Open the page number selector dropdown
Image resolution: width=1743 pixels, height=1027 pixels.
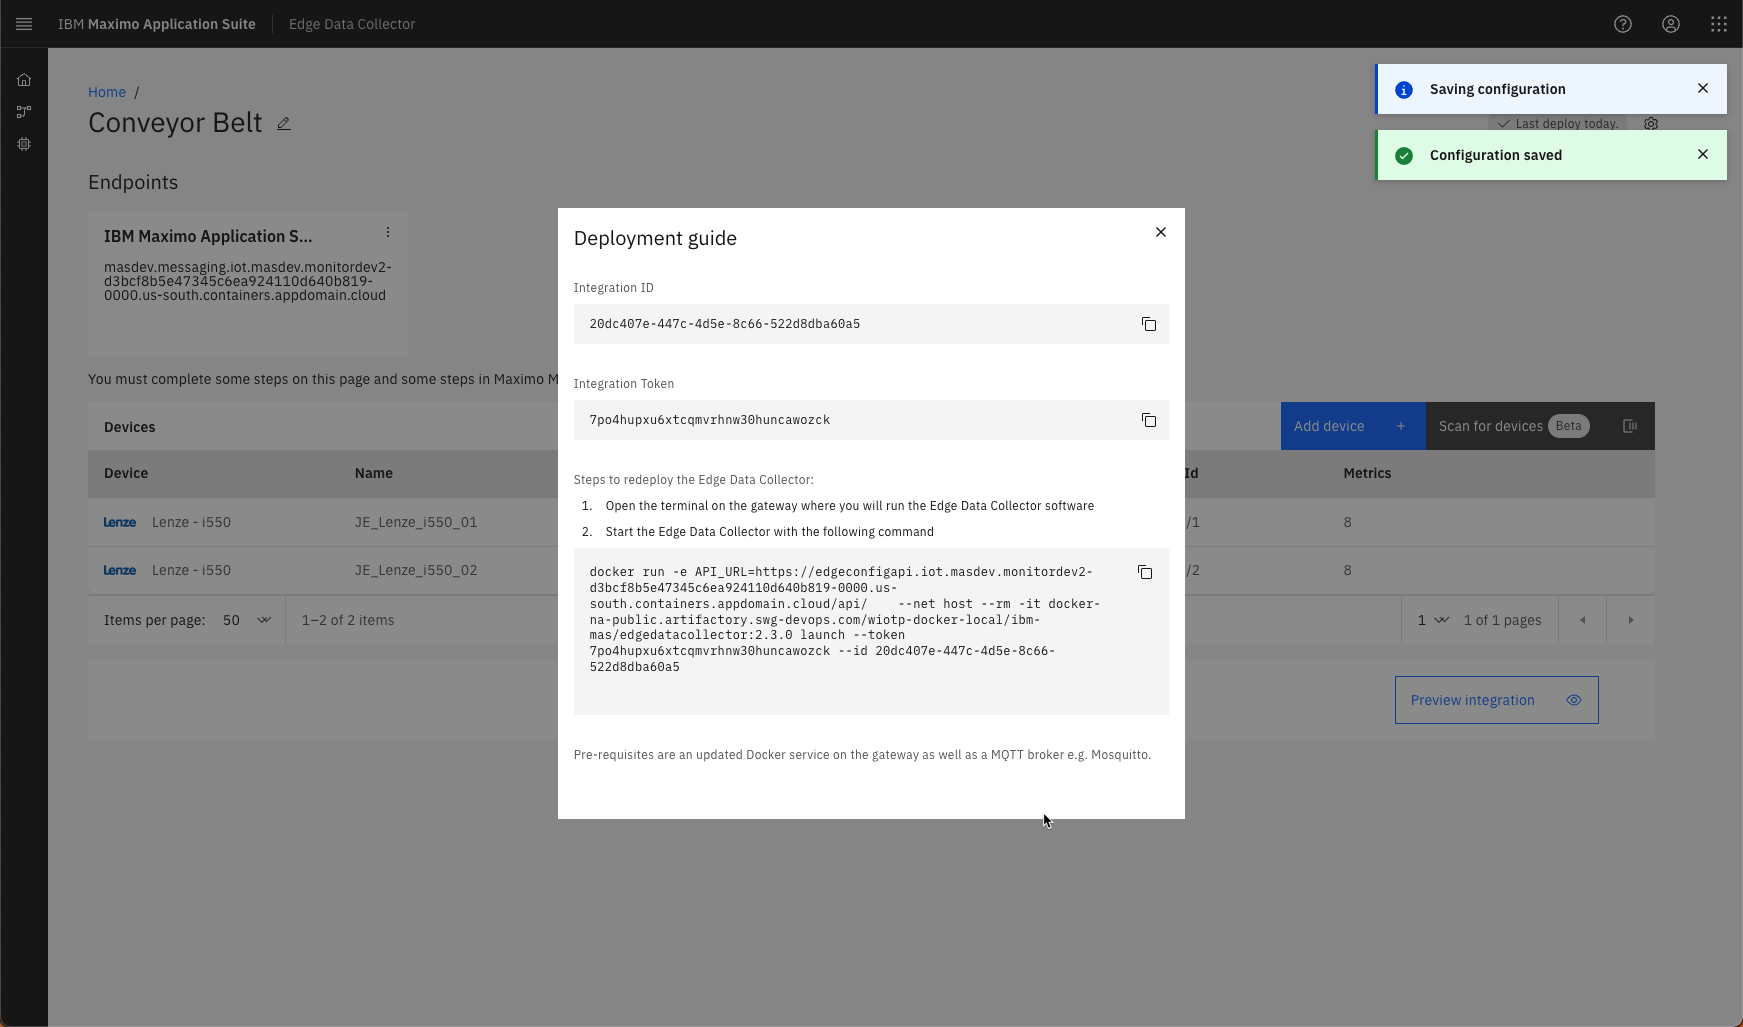pyautogui.click(x=1432, y=620)
